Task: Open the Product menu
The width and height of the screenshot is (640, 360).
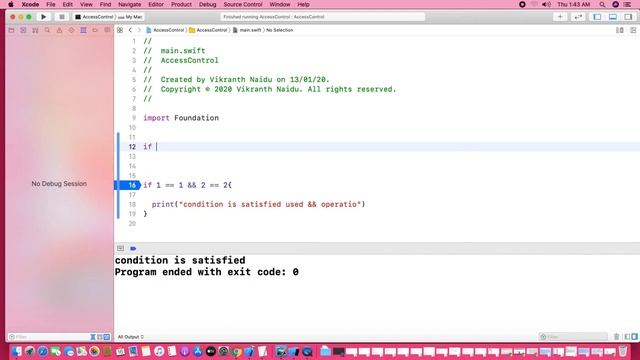Action: coord(181,4)
